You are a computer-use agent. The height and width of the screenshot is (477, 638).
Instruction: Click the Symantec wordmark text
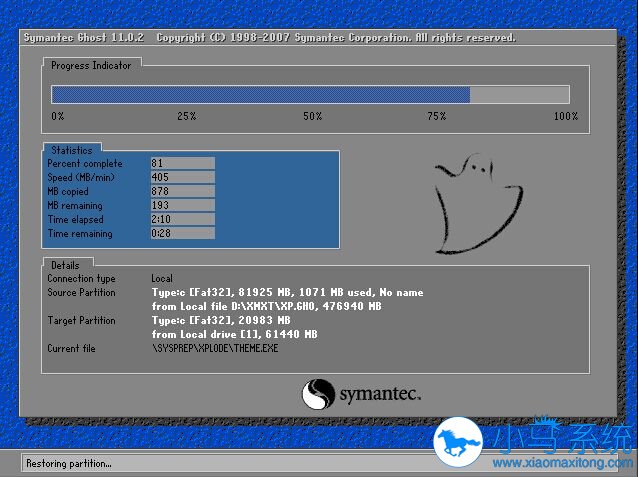(x=380, y=394)
